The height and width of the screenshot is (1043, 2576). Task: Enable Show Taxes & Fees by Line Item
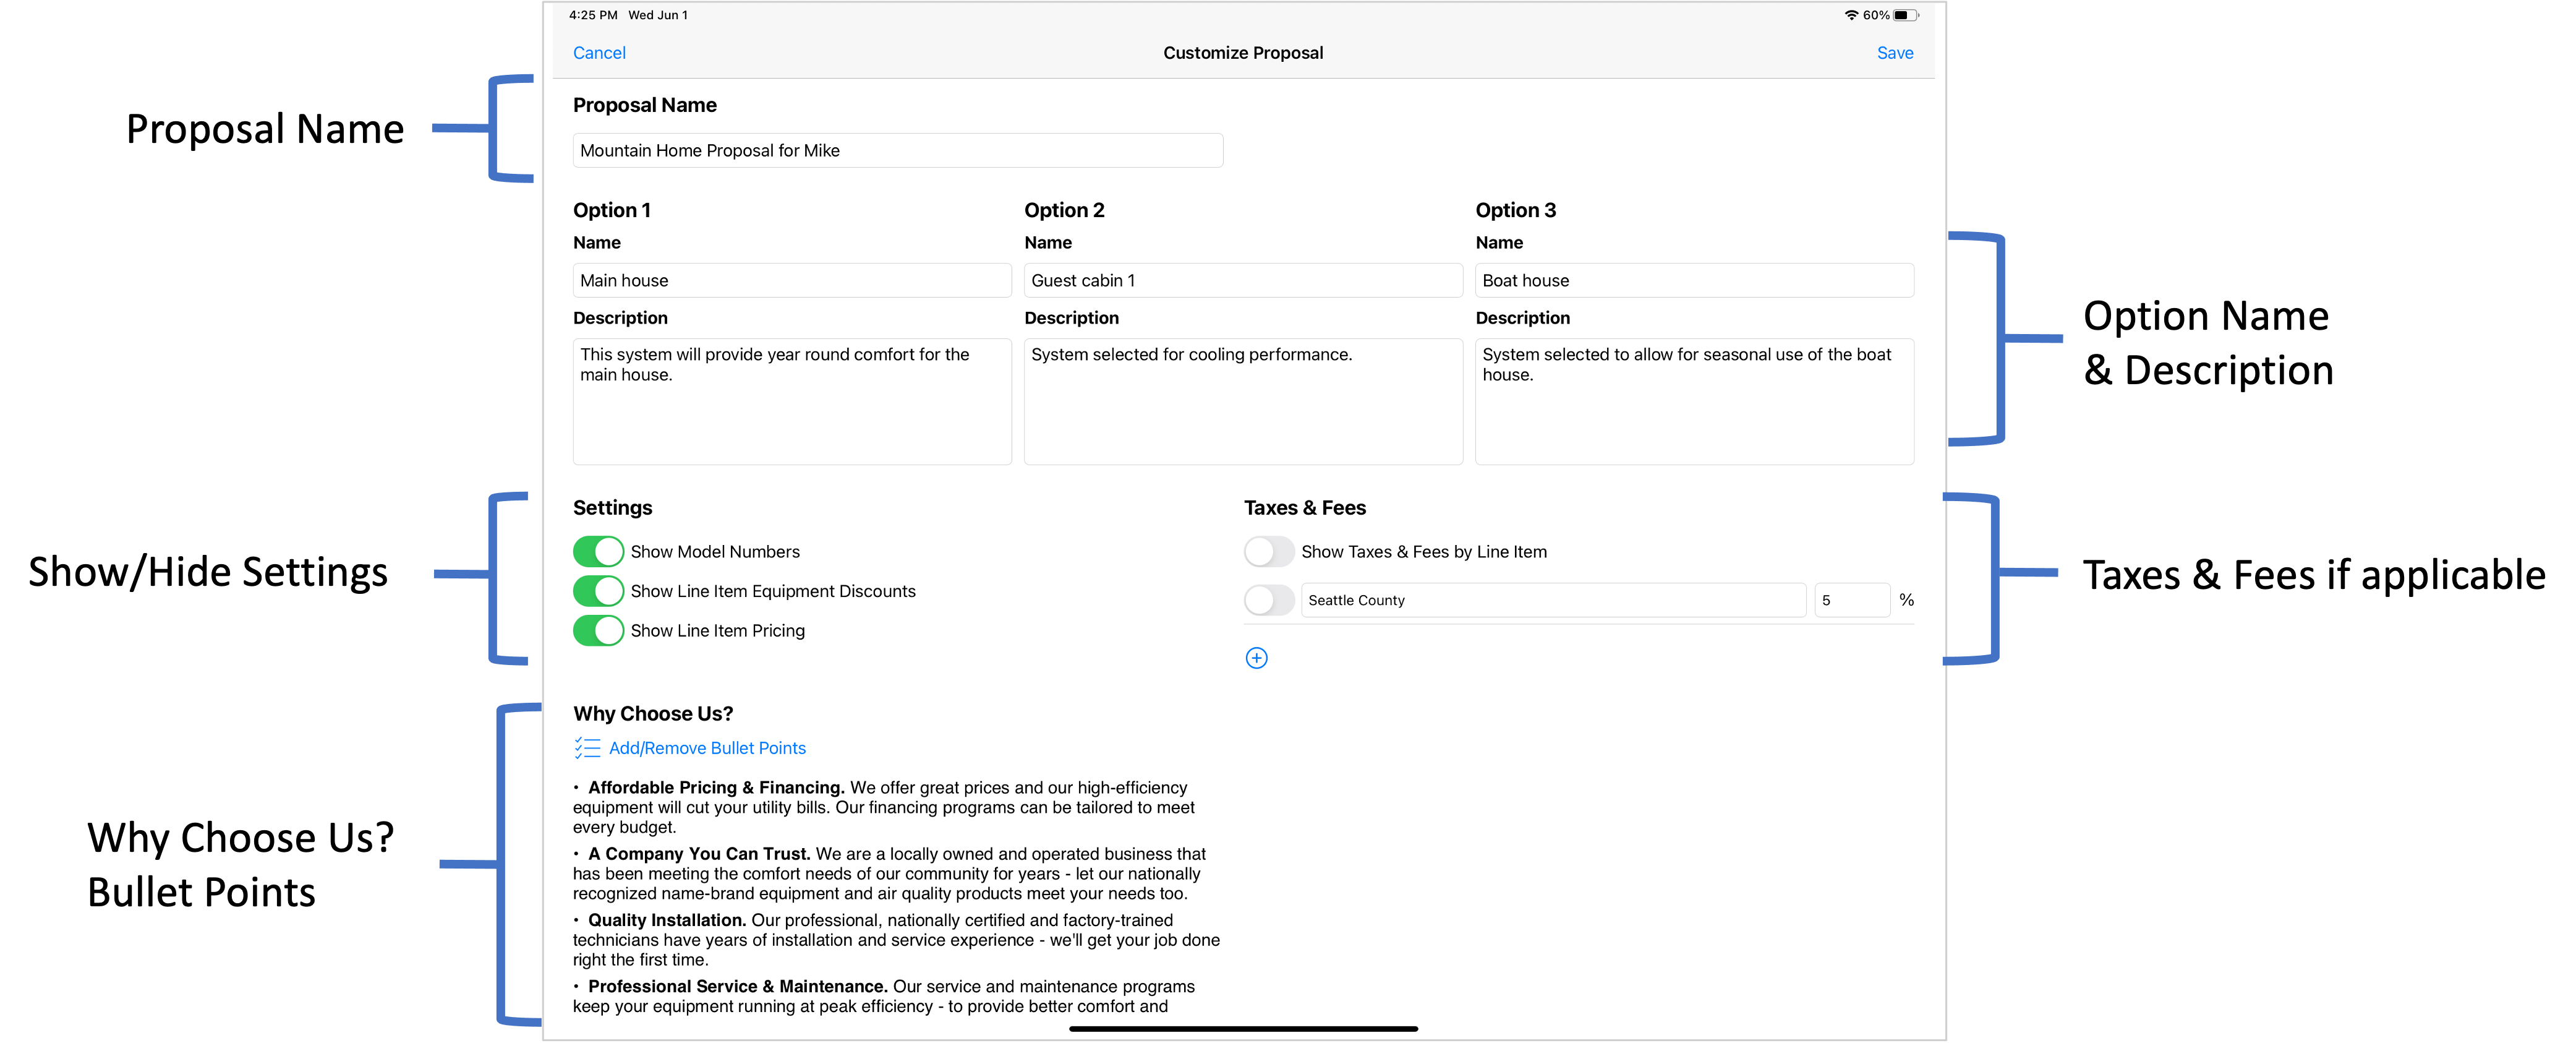[1269, 551]
